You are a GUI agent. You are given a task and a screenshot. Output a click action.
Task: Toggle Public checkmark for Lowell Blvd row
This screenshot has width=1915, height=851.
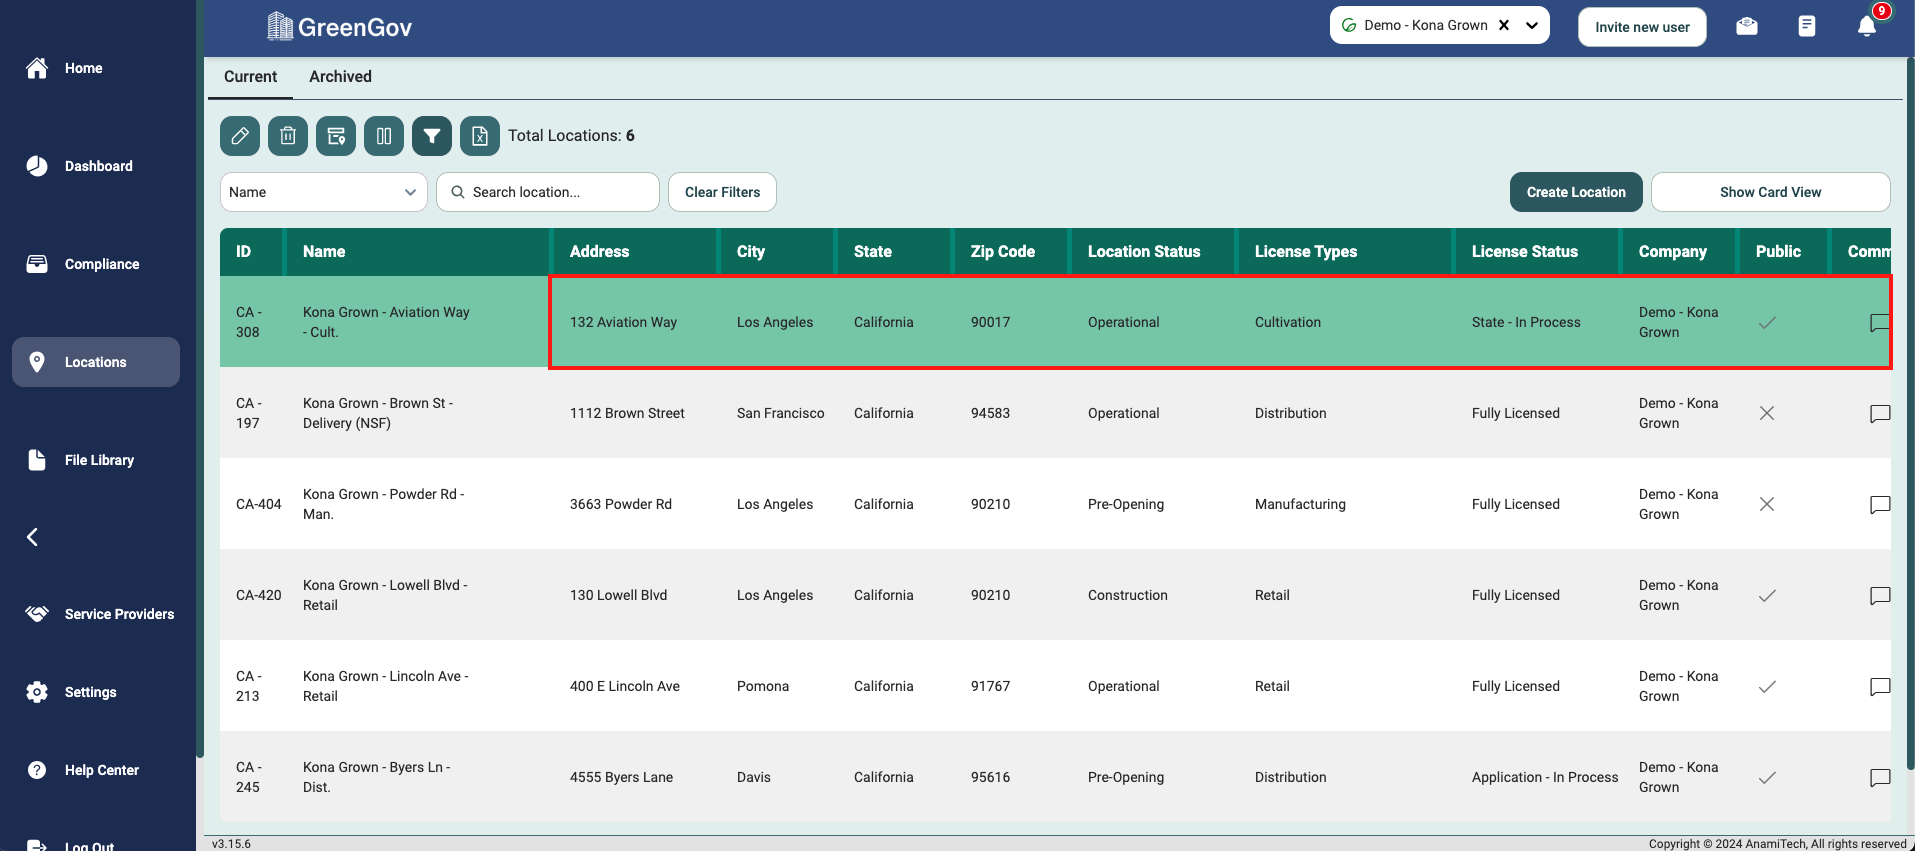tap(1767, 596)
